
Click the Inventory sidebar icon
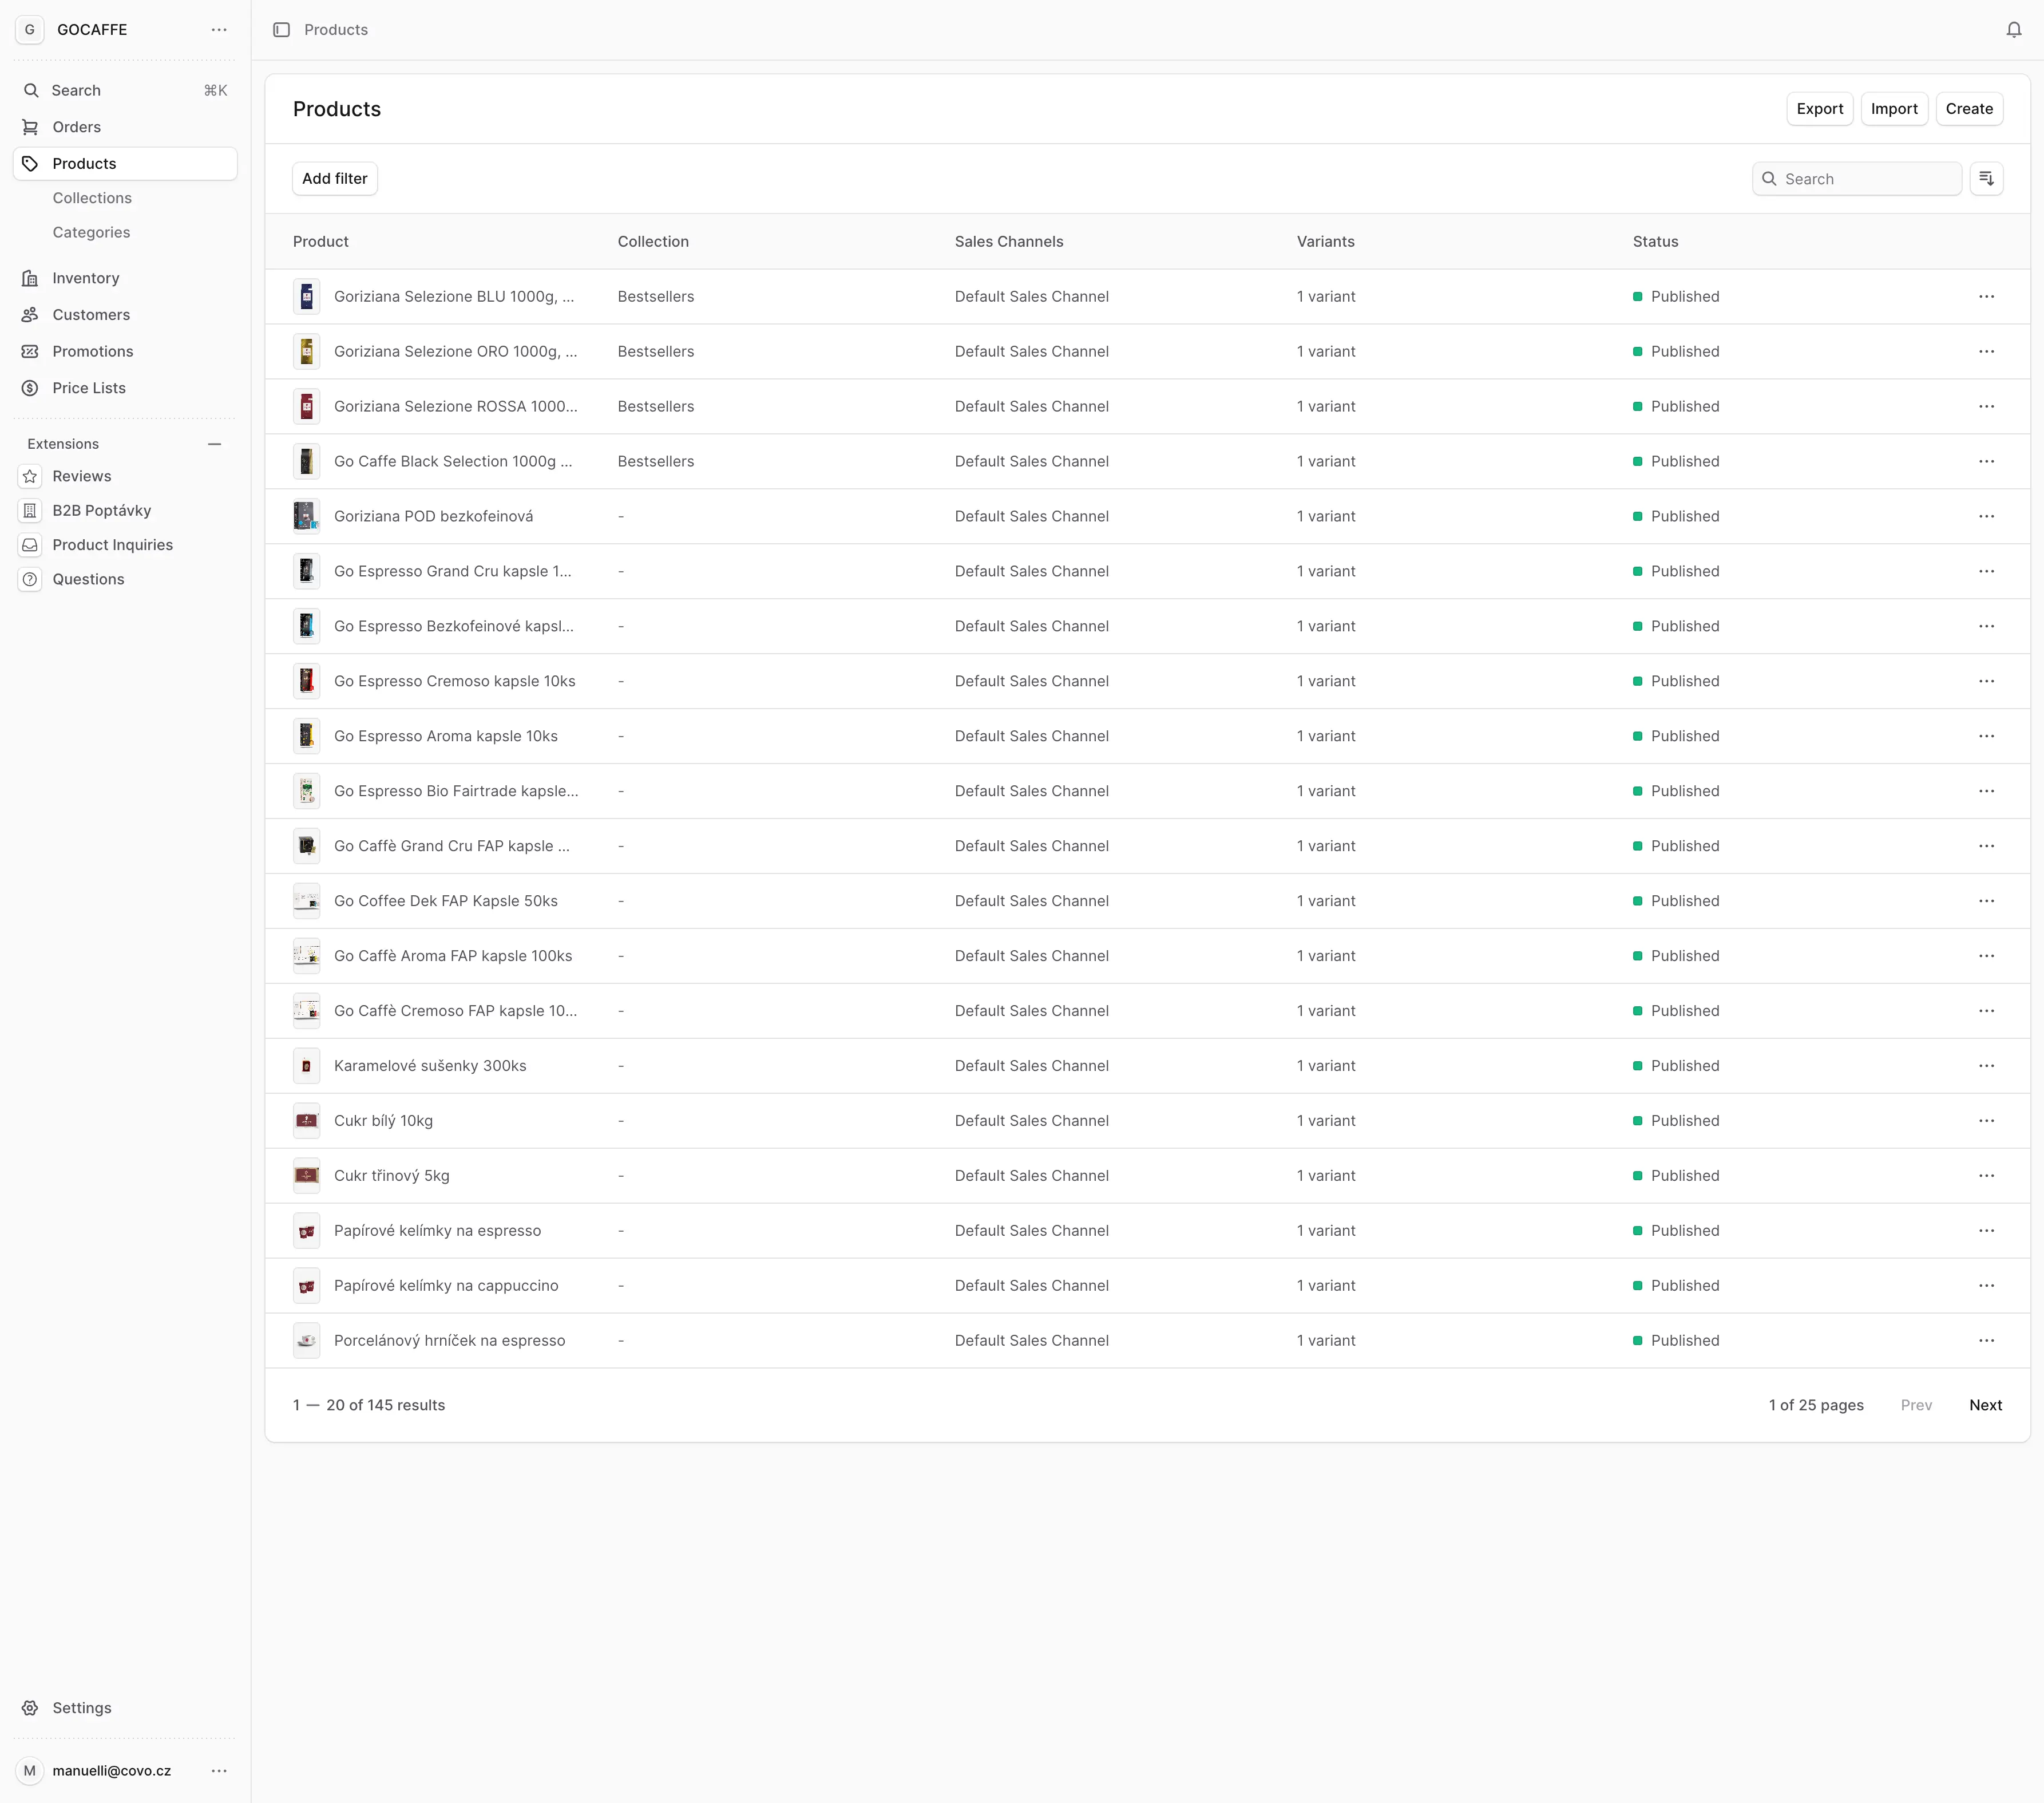click(30, 278)
